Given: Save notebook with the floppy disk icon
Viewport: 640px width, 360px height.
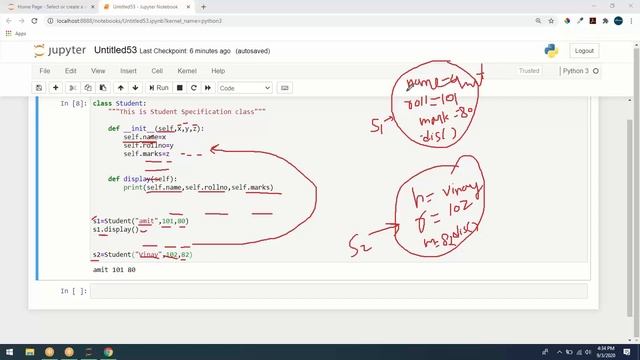Looking at the screenshot, I should [x=39, y=88].
